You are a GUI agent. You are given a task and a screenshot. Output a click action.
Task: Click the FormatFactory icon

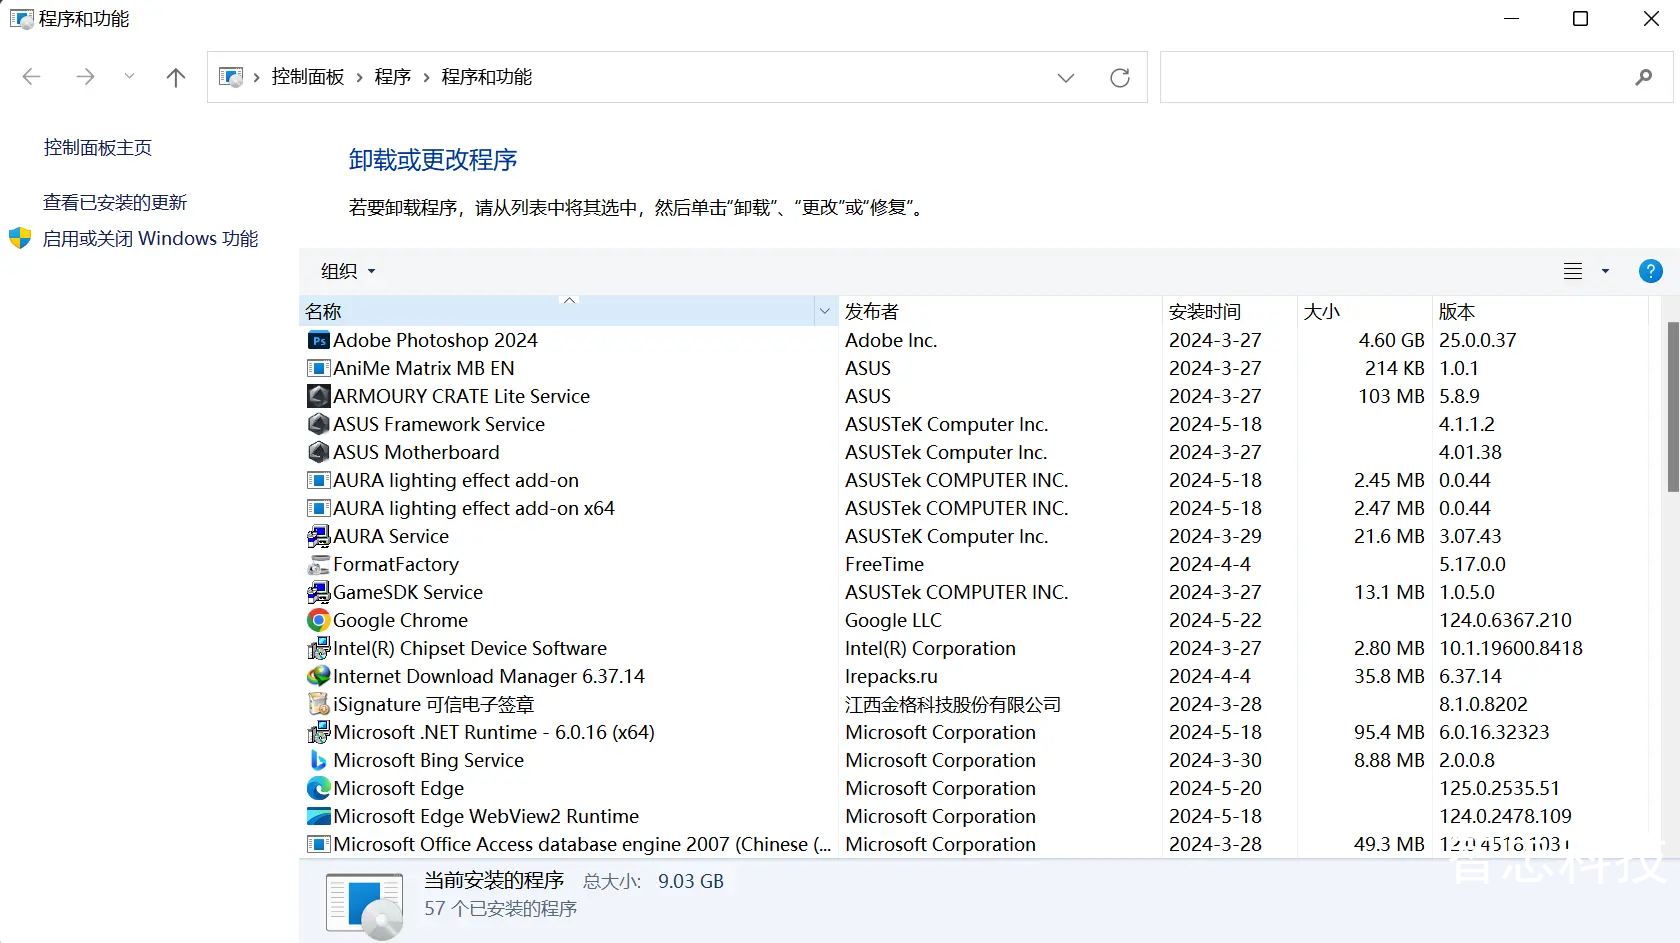318,565
